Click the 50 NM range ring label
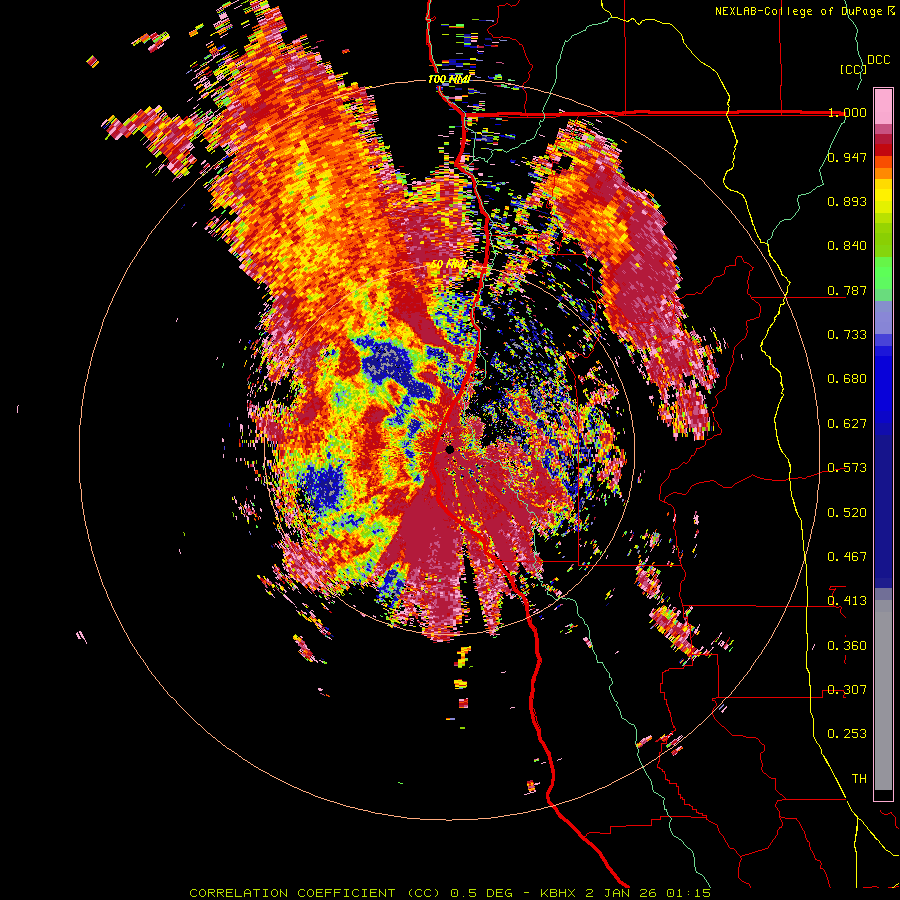 pos(449,264)
